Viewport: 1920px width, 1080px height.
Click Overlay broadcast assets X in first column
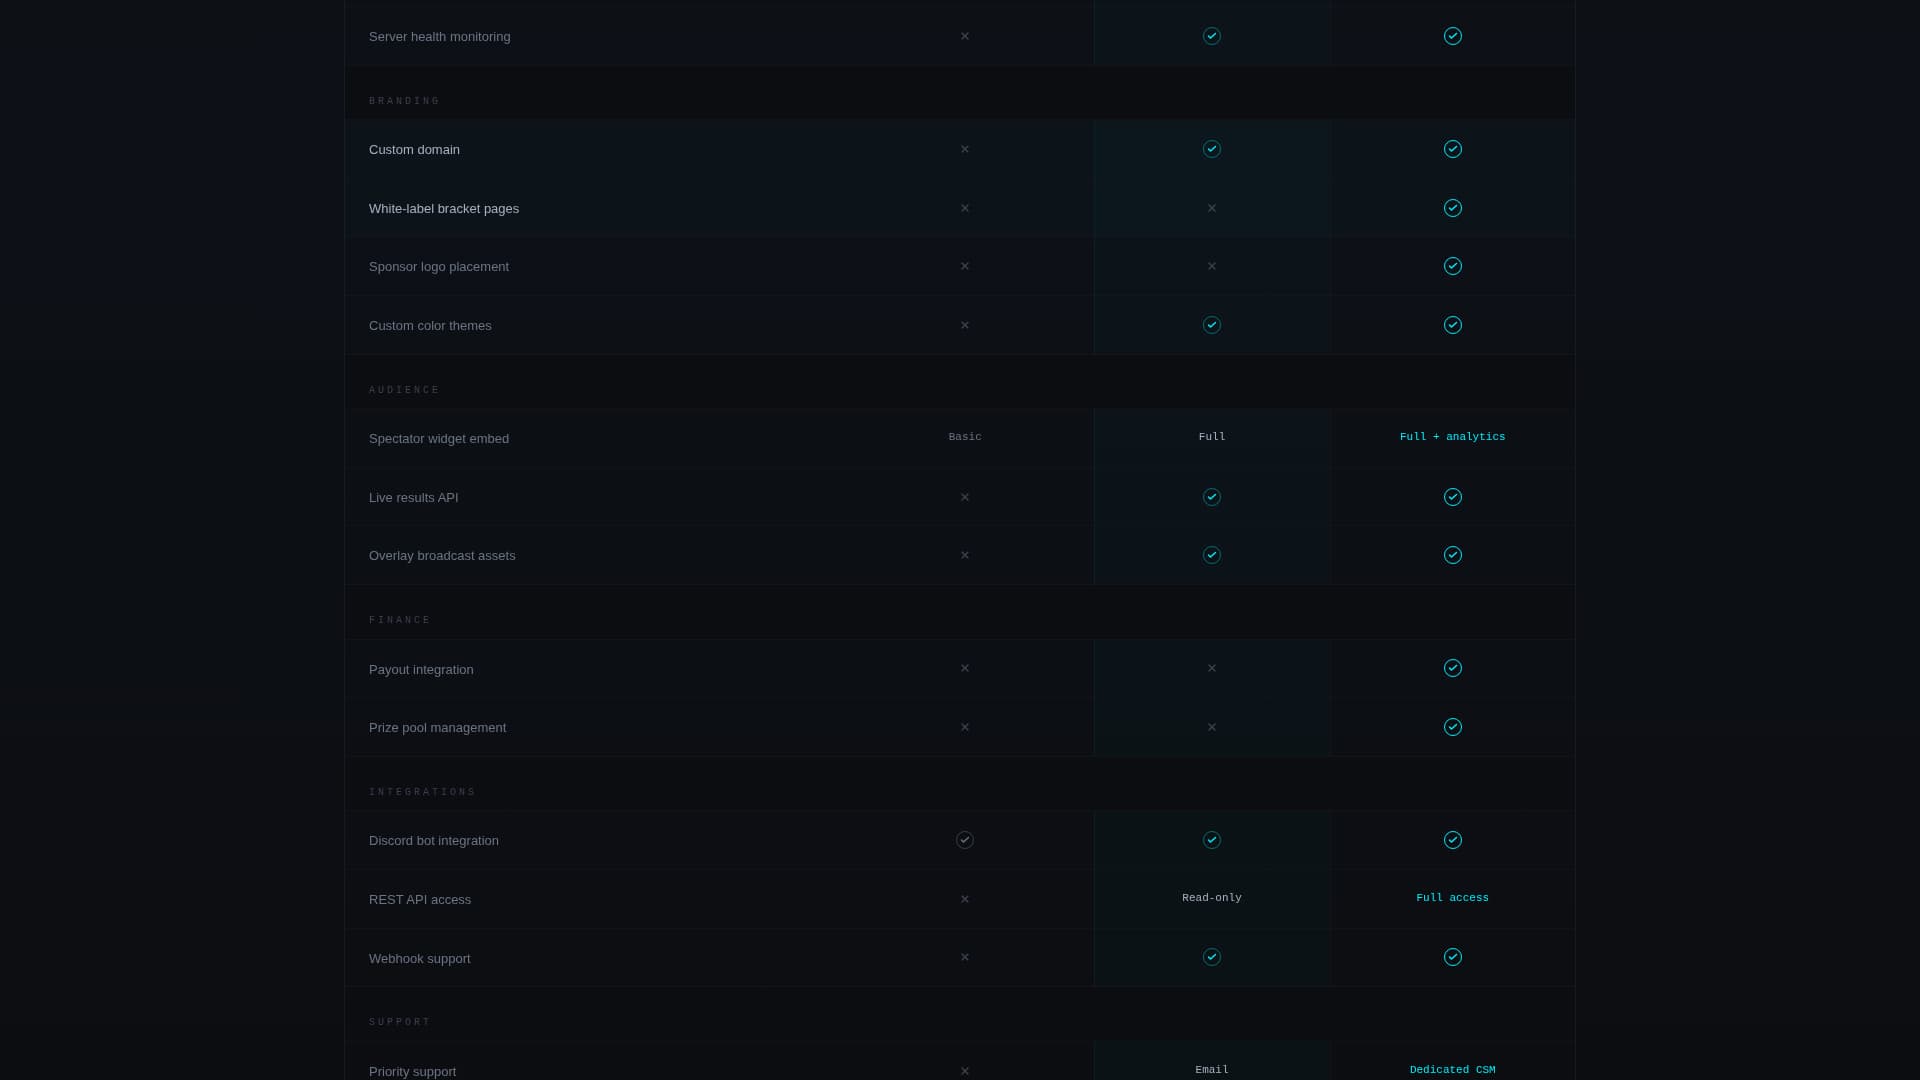click(x=965, y=555)
